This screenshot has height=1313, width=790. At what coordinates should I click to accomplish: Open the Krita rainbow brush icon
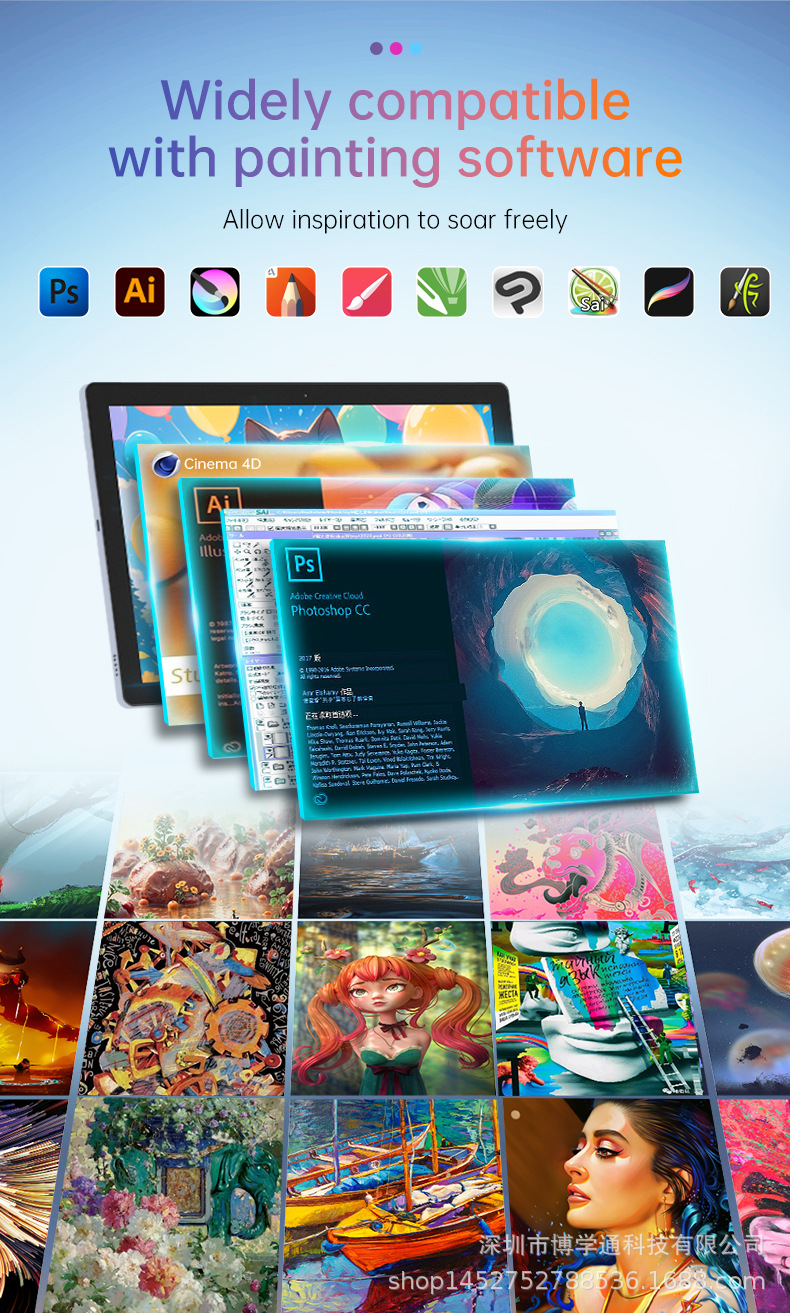point(215,292)
